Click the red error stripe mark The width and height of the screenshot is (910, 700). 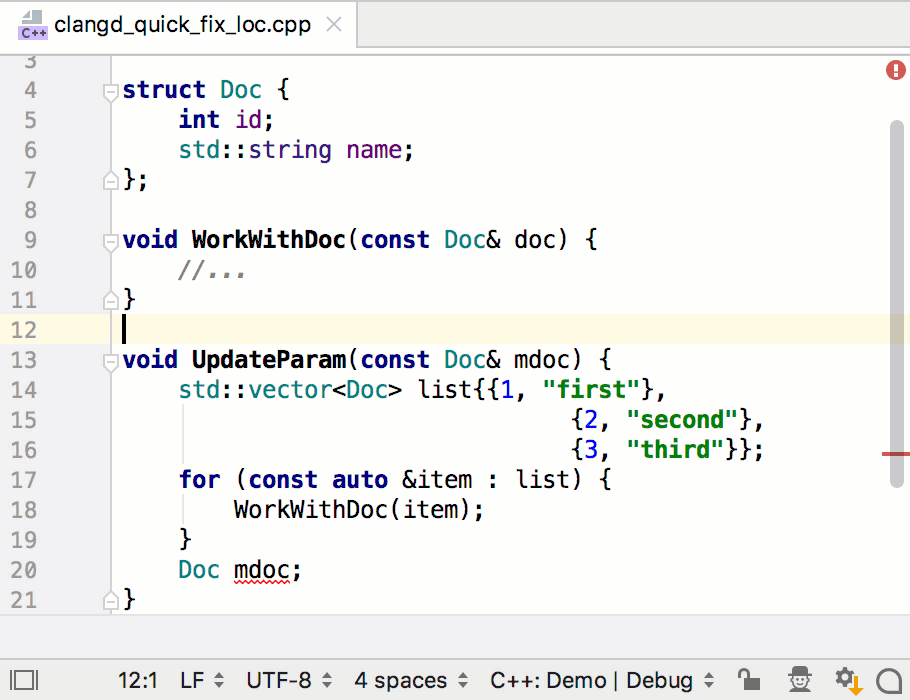[896, 453]
